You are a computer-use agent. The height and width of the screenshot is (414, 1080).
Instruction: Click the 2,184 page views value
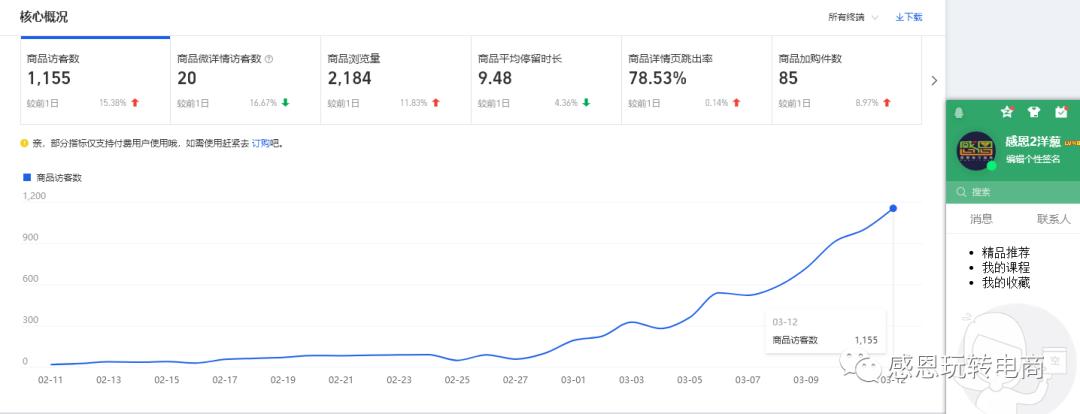click(349, 79)
